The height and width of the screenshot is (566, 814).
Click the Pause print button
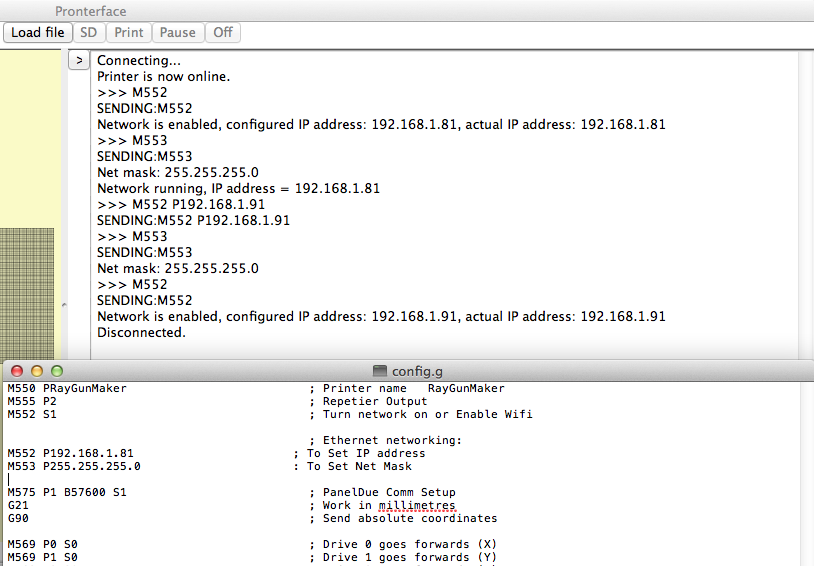[177, 32]
